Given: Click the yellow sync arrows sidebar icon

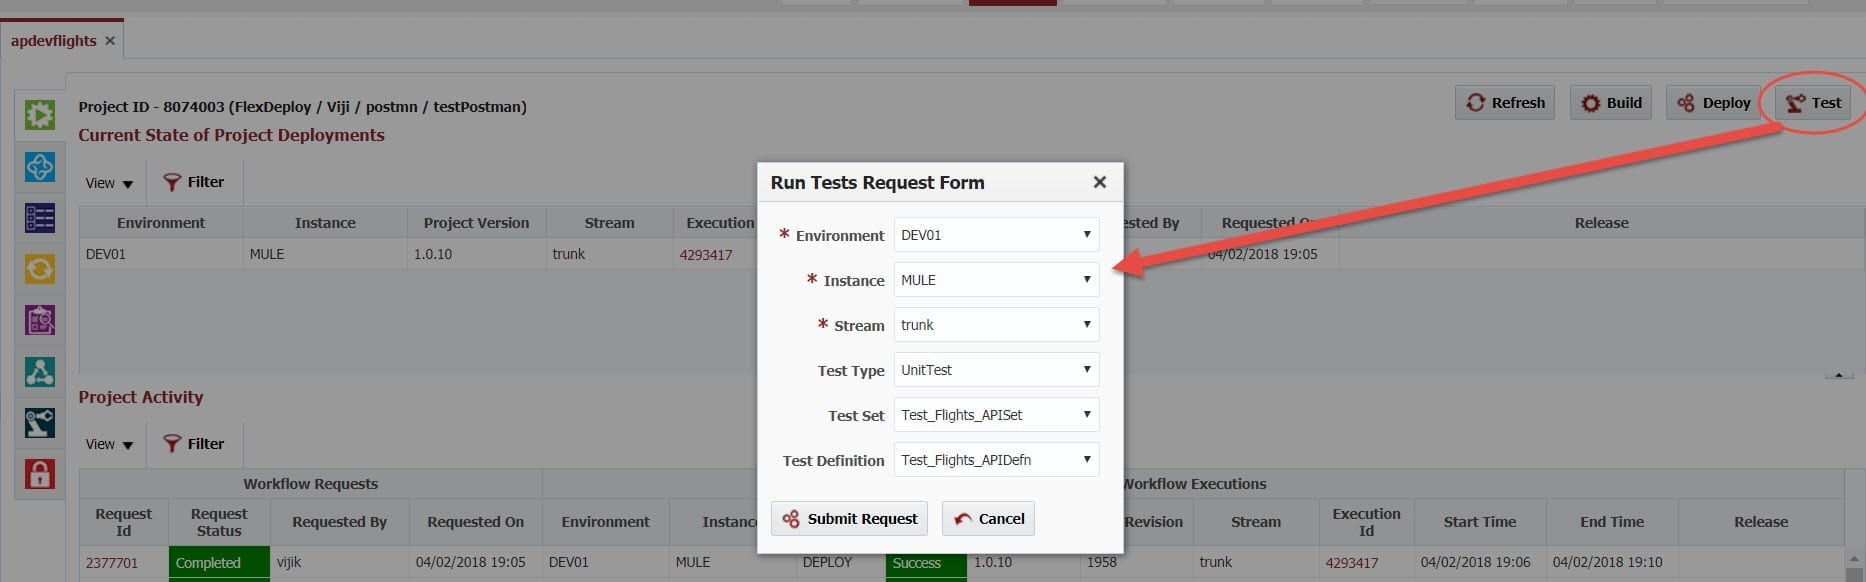Looking at the screenshot, I should (x=40, y=268).
